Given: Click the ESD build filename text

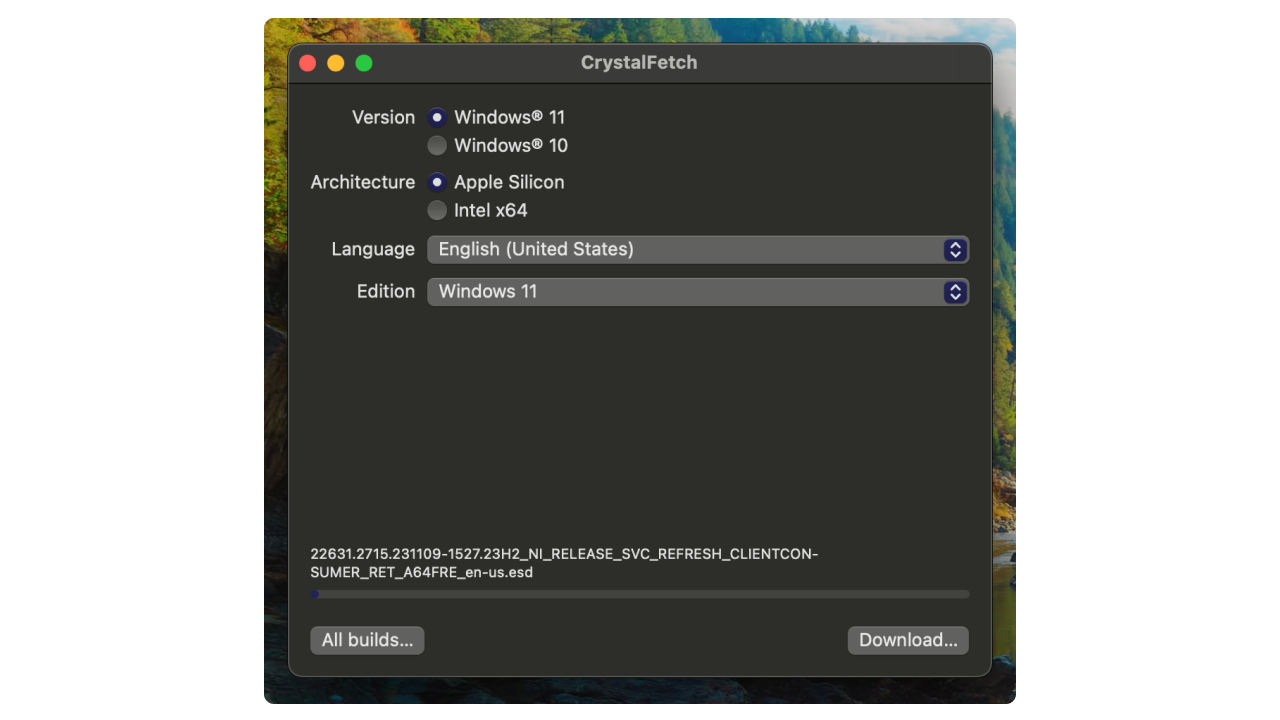Looking at the screenshot, I should click(x=565, y=562).
